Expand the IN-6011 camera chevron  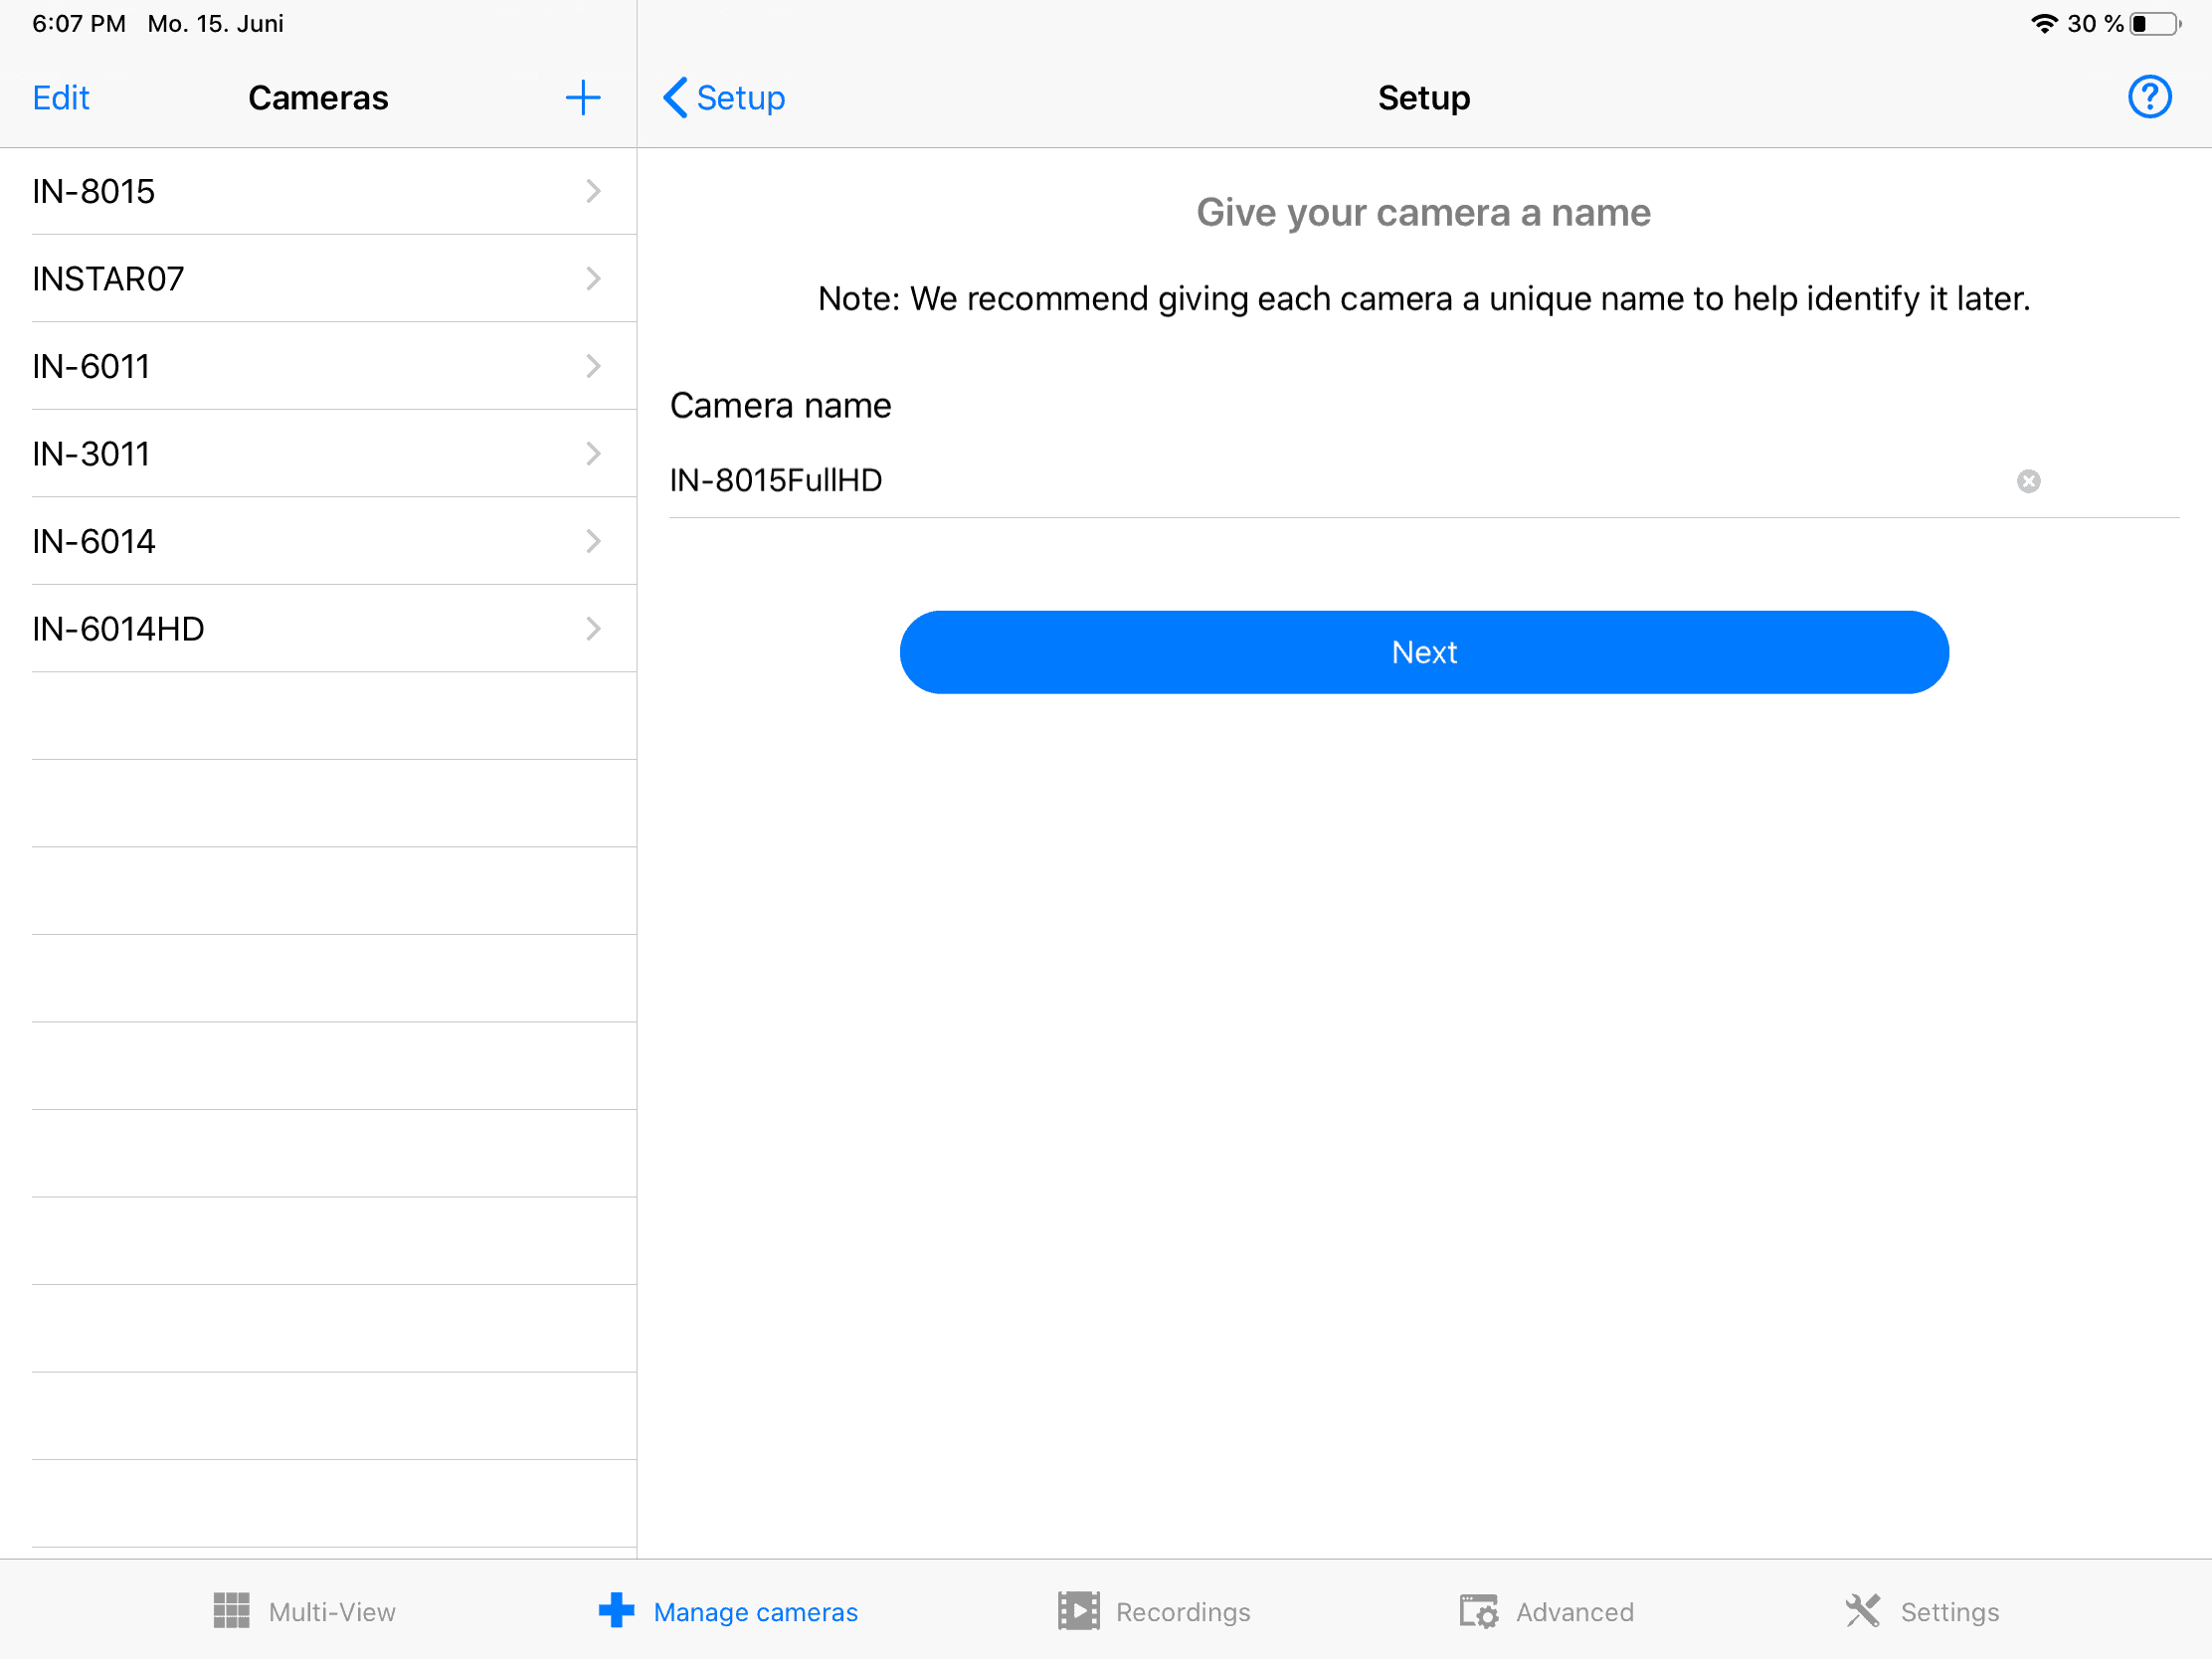(x=593, y=366)
